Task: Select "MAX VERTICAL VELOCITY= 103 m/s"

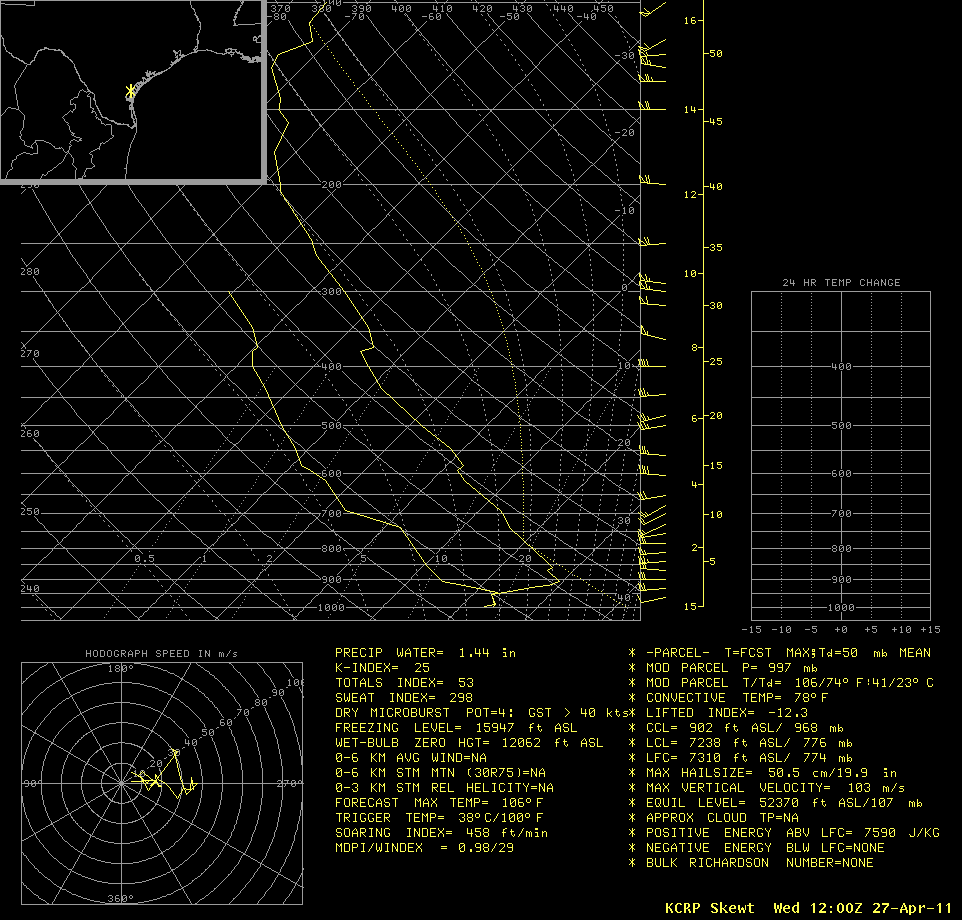Action: pyautogui.click(x=775, y=788)
